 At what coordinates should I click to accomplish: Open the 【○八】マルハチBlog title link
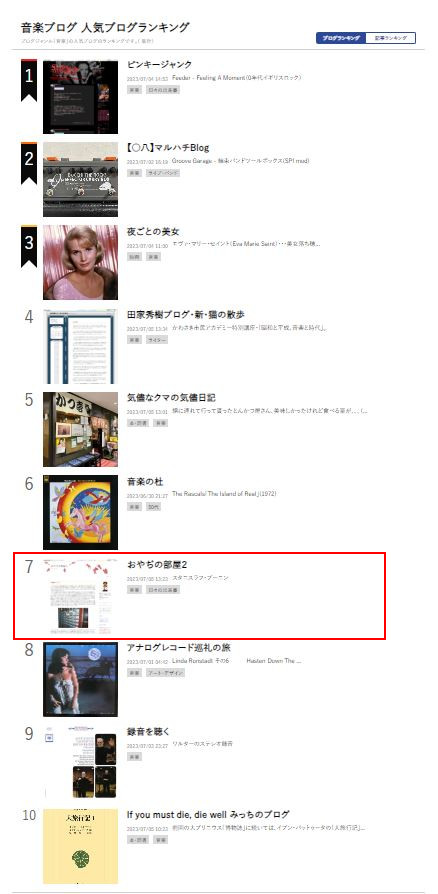tap(168, 148)
